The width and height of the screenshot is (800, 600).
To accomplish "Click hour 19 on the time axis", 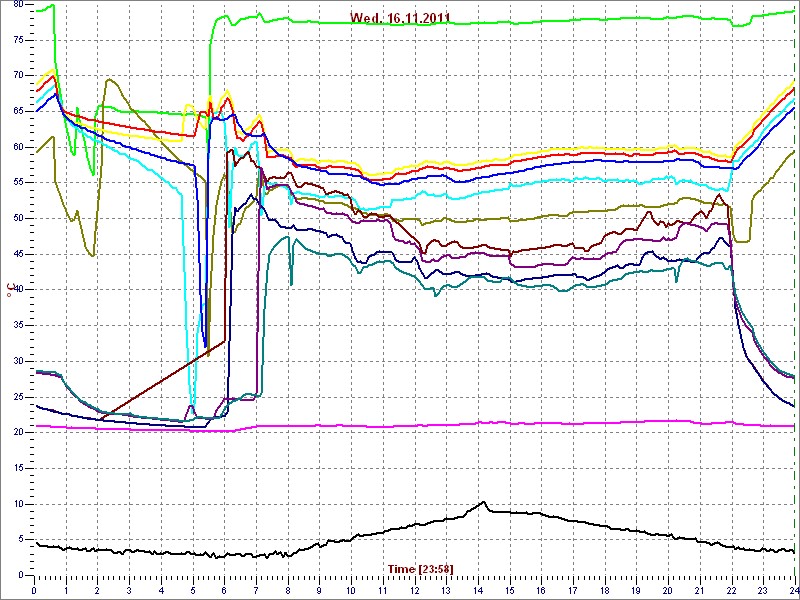I will (x=637, y=589).
